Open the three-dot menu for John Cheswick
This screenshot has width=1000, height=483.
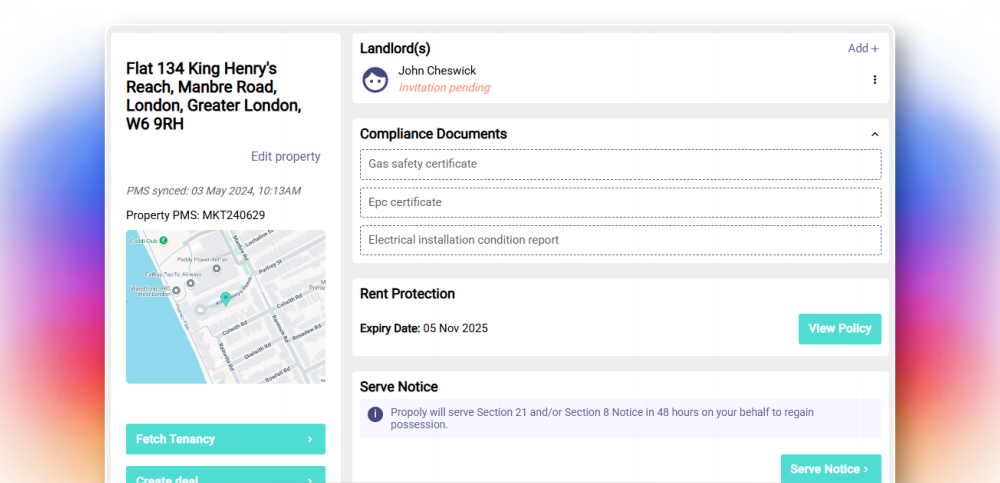coord(875,80)
